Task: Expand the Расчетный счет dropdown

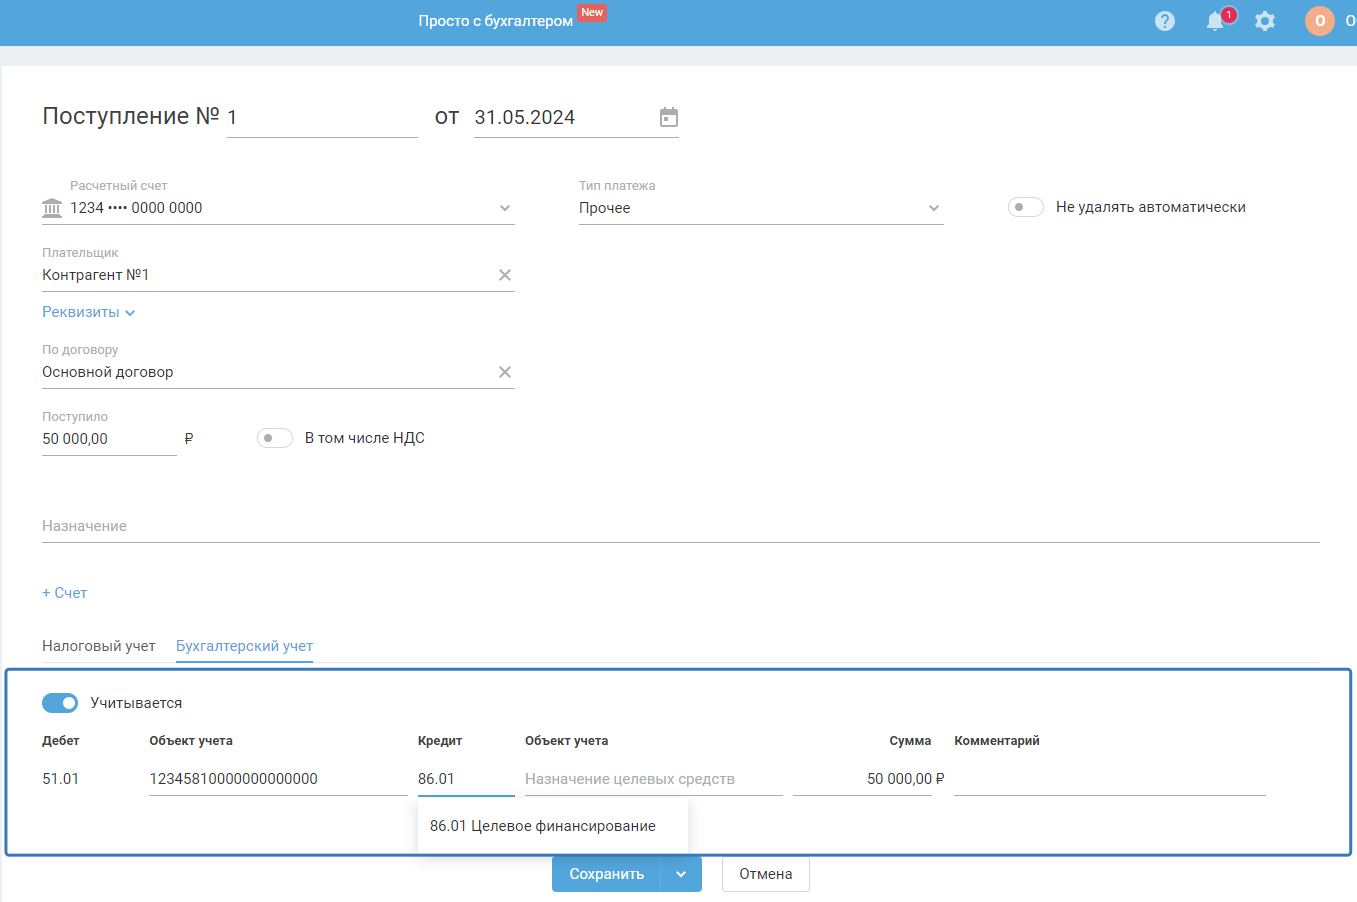Action: tap(505, 208)
